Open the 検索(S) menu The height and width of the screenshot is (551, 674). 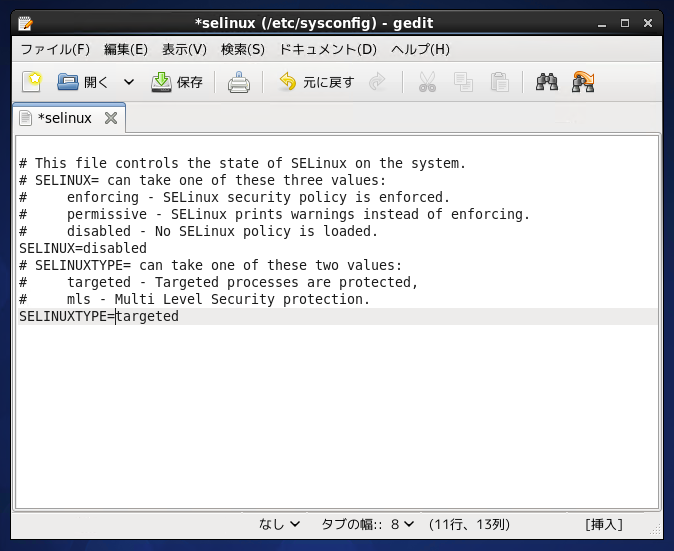tap(242, 49)
